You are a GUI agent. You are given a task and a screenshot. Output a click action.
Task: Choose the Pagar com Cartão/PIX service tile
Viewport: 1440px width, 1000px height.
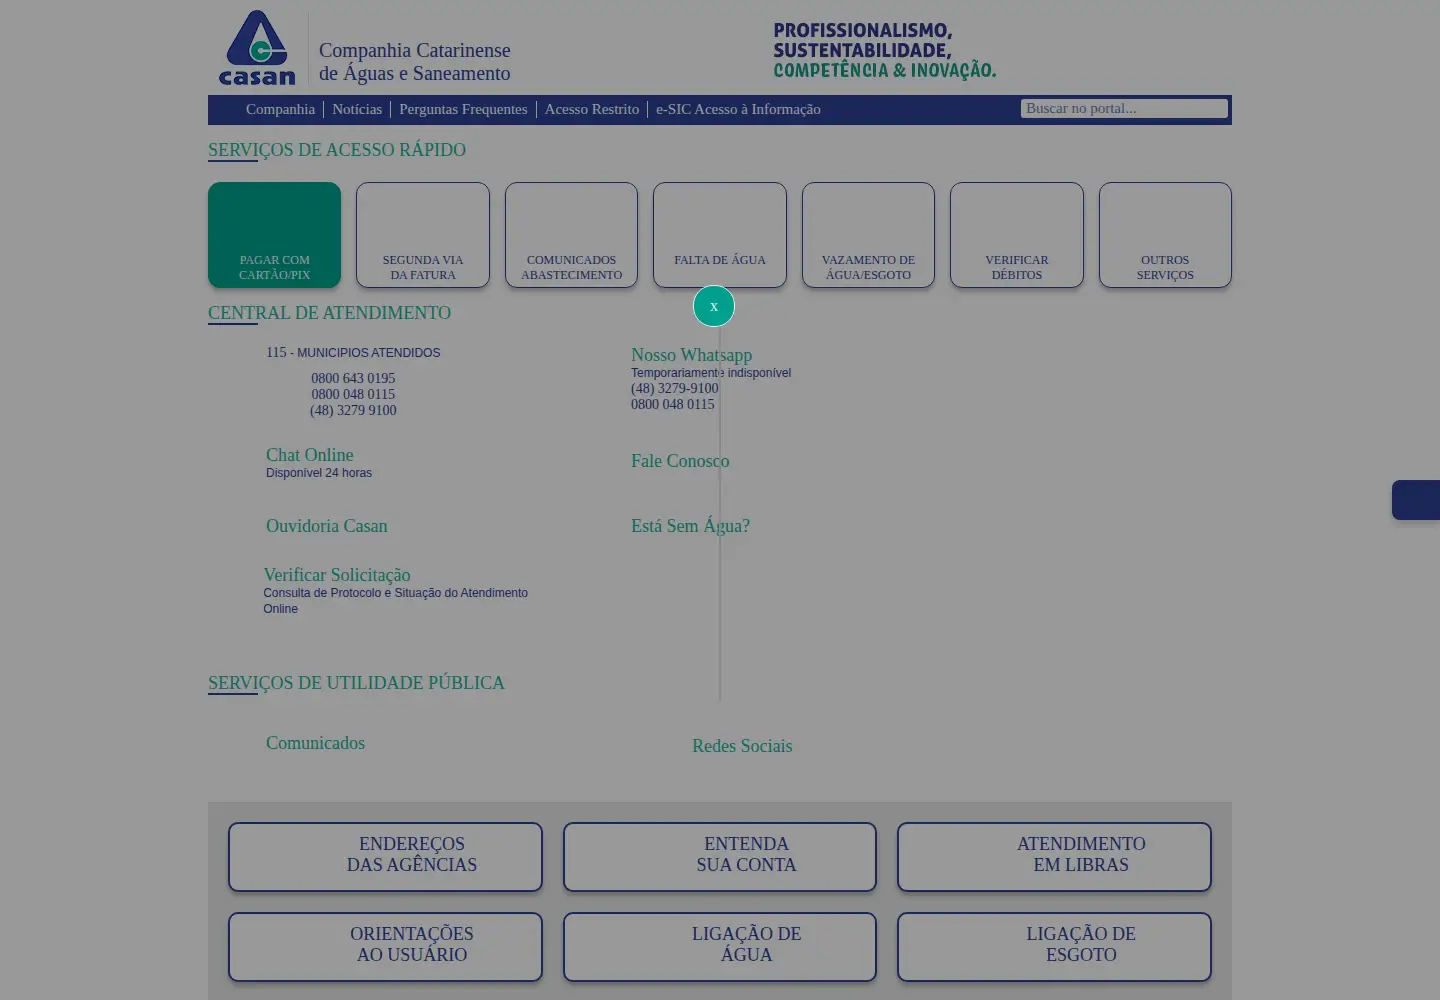click(274, 235)
